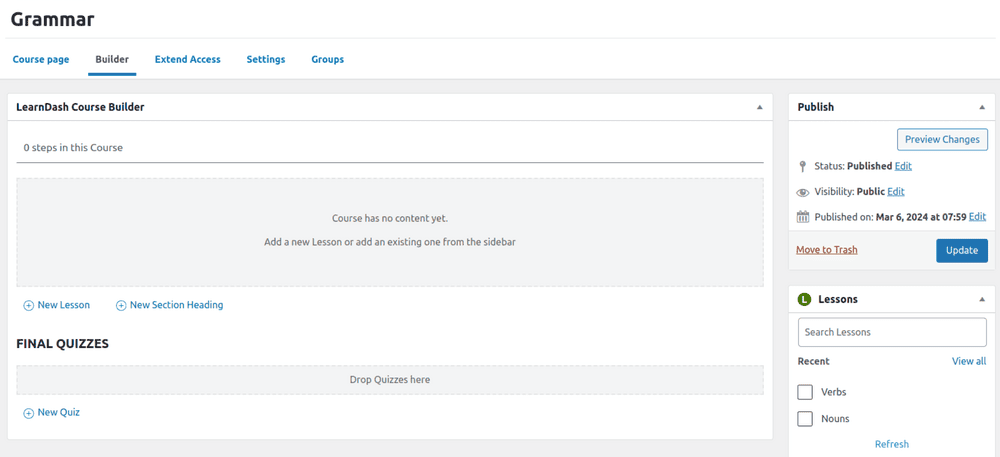Click the plus icon beside New Lesson
This screenshot has height=457, width=1000.
(x=29, y=306)
